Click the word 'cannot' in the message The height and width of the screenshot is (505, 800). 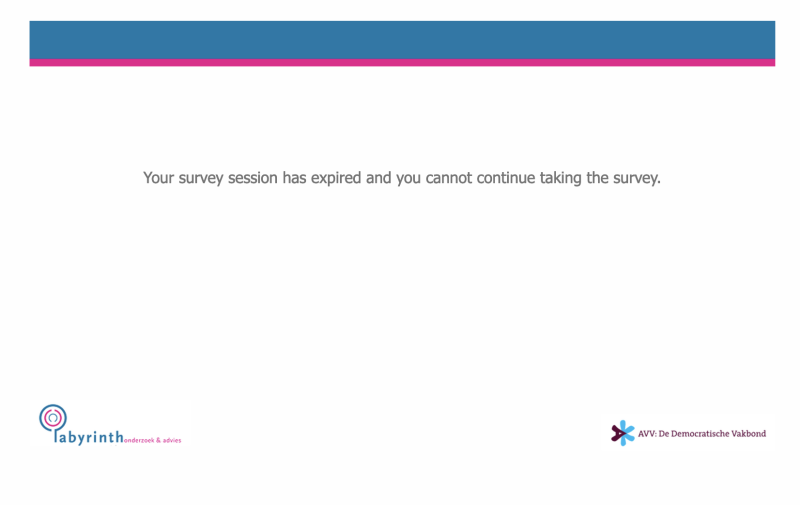pos(448,178)
